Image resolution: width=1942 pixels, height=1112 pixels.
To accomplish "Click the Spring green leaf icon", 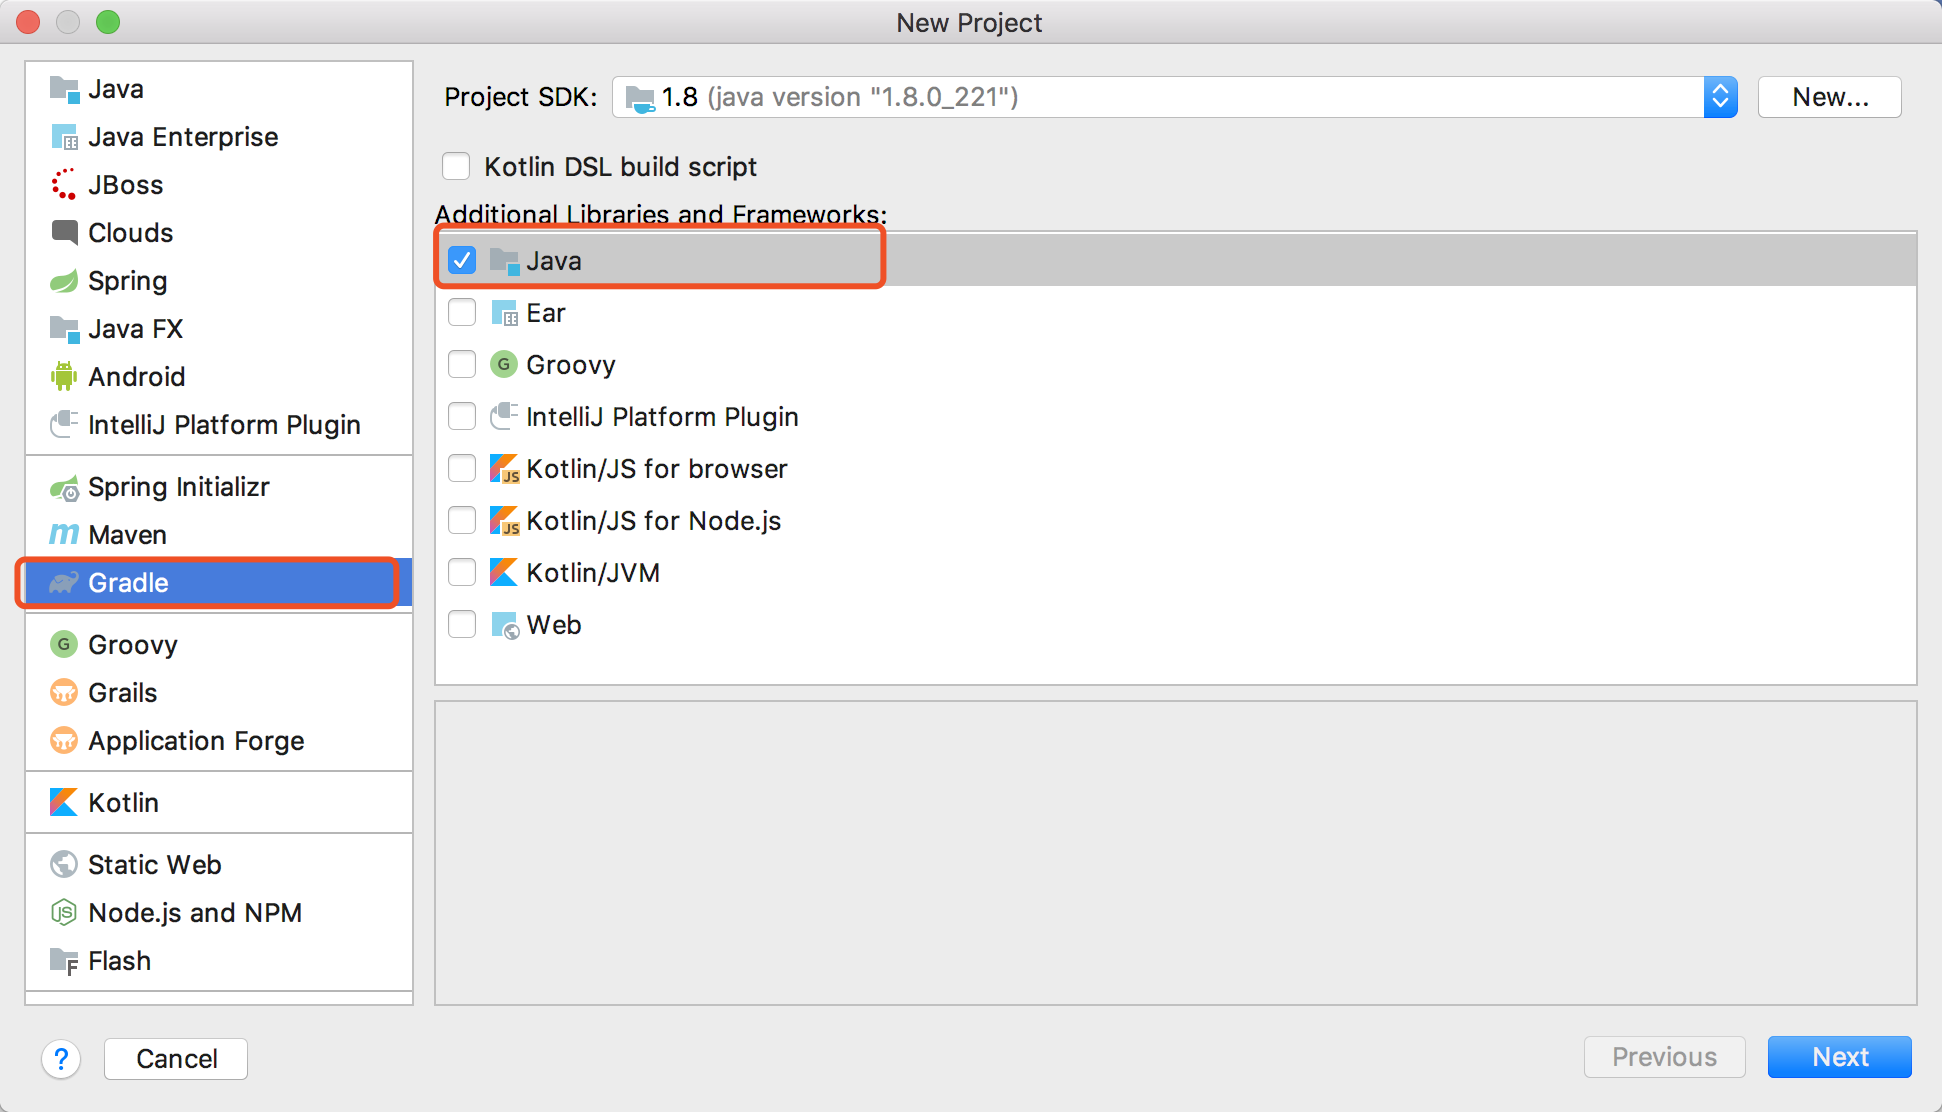I will pyautogui.click(x=64, y=281).
